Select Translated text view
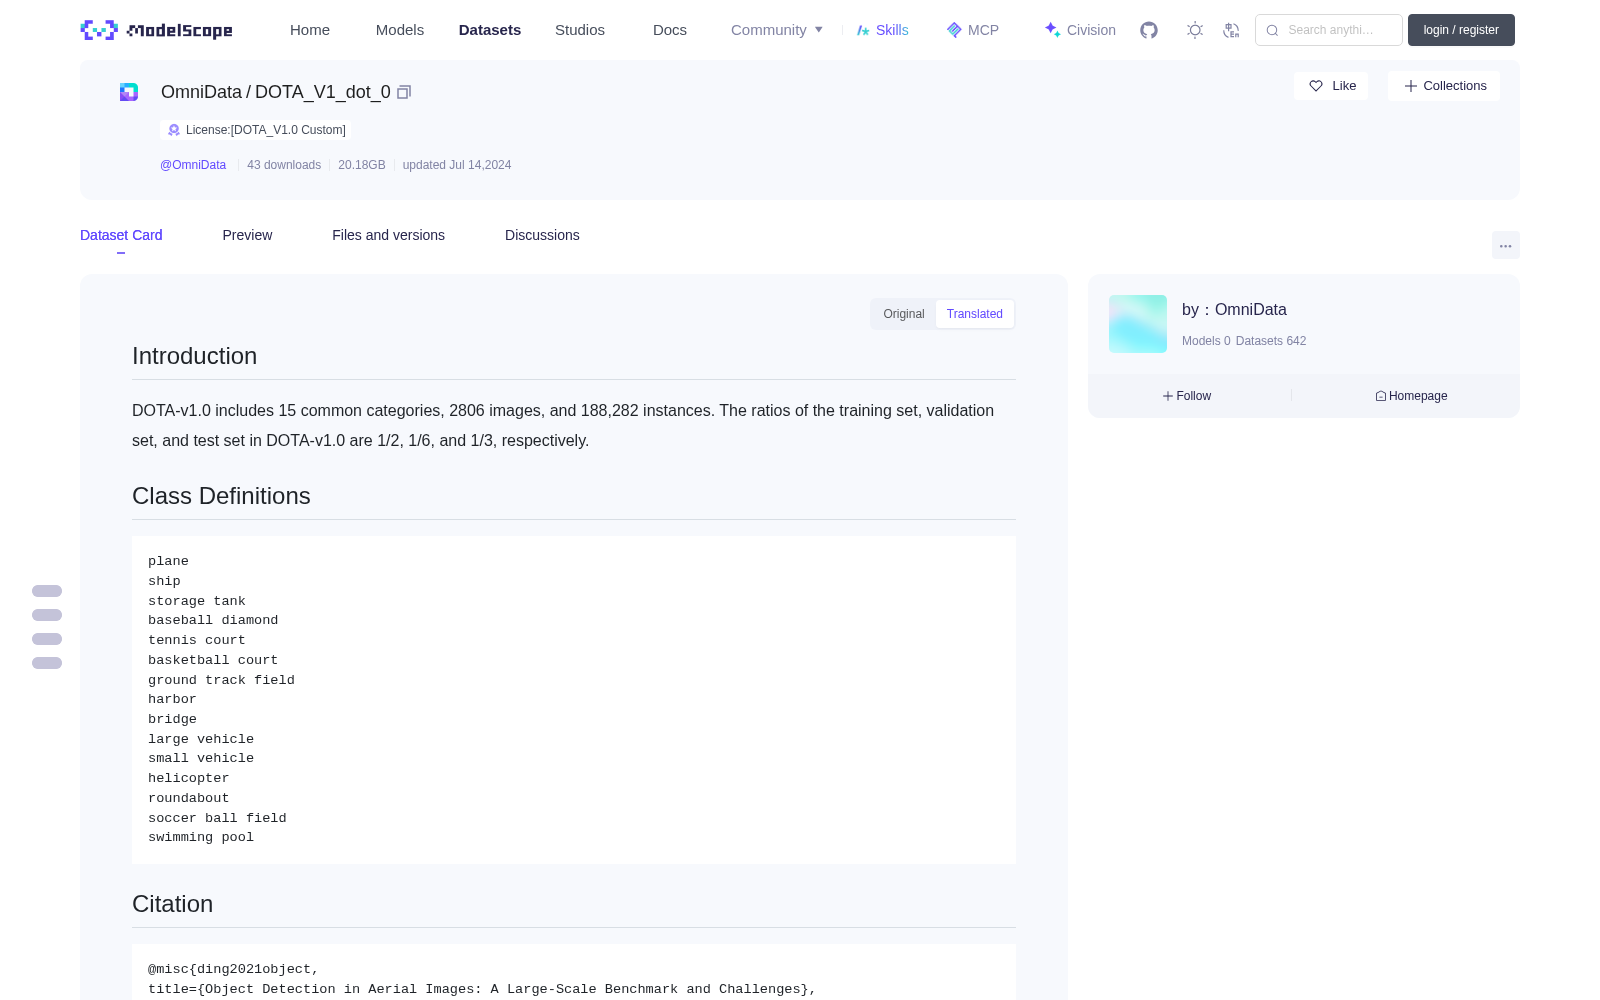The image size is (1600, 1000). point(975,314)
